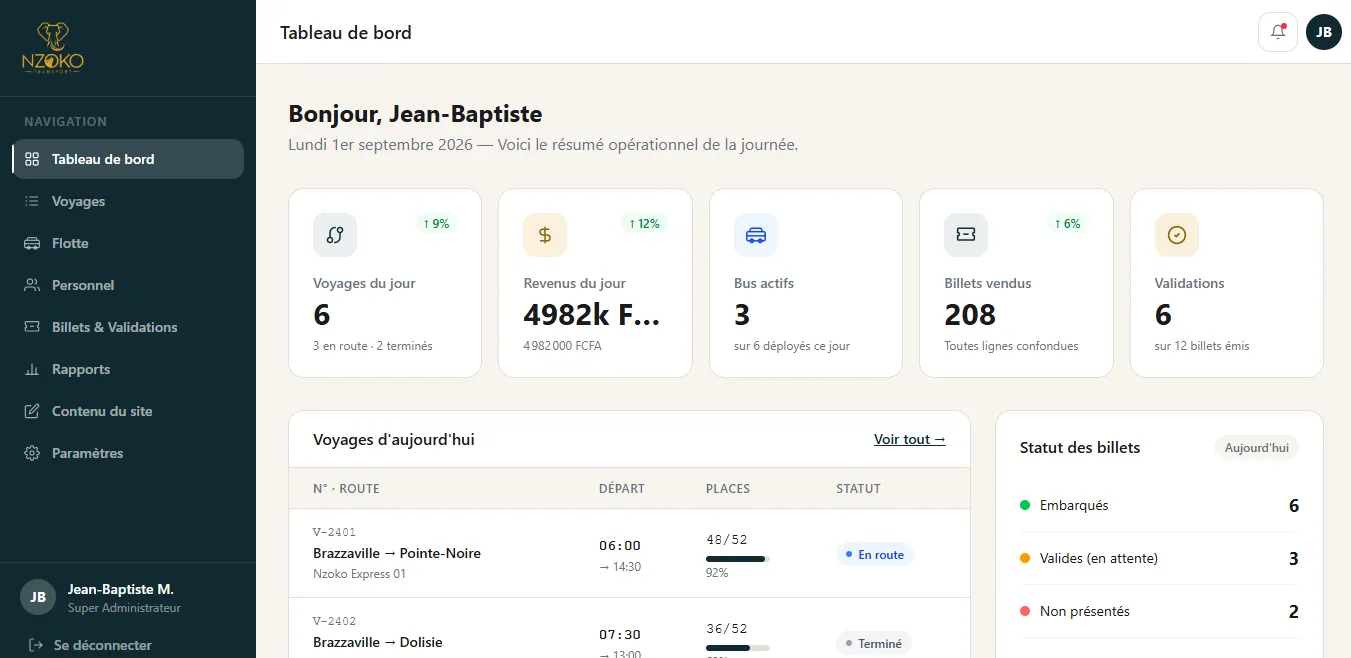Image resolution: width=1351 pixels, height=658 pixels.
Task: Click the STATUT column header
Action: 858,489
